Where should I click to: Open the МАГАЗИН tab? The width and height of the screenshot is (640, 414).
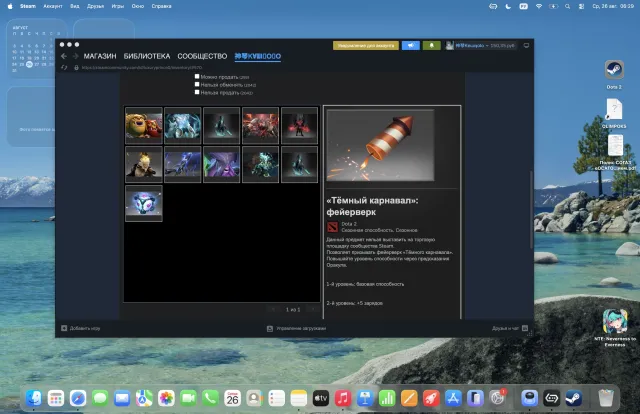pyautogui.click(x=100, y=56)
